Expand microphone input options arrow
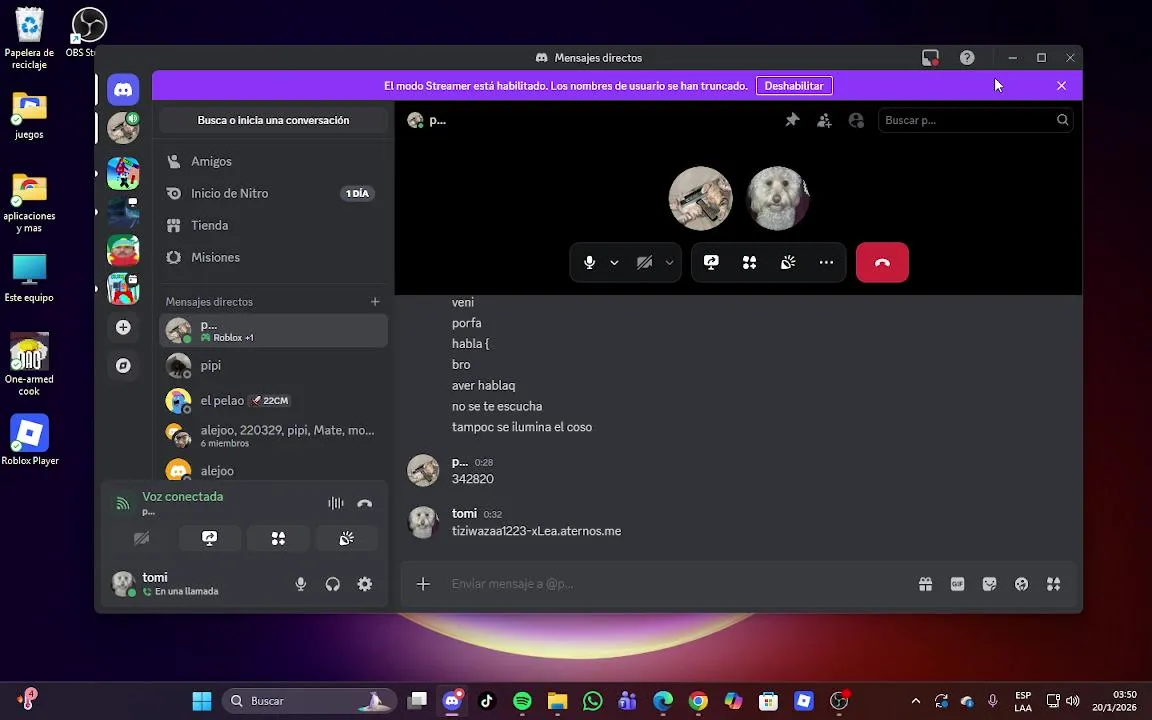 (x=614, y=262)
